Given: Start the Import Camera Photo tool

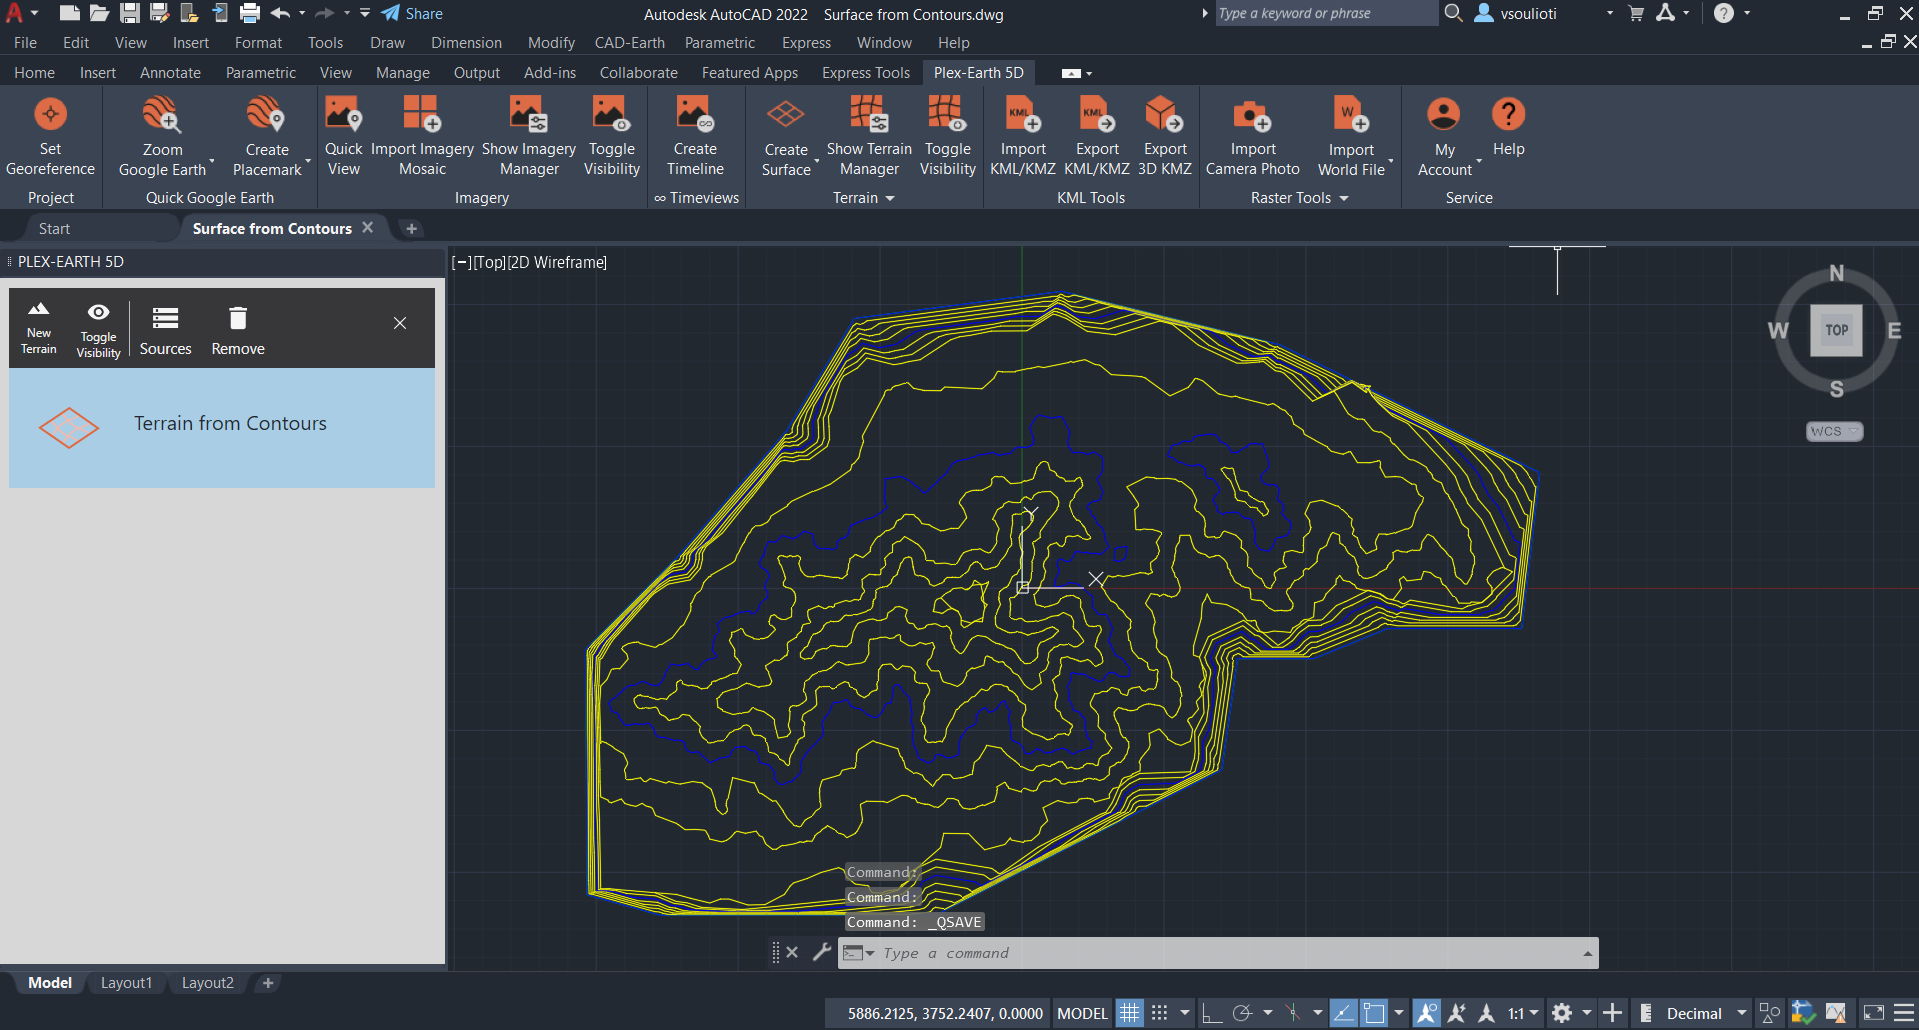Looking at the screenshot, I should tap(1252, 134).
